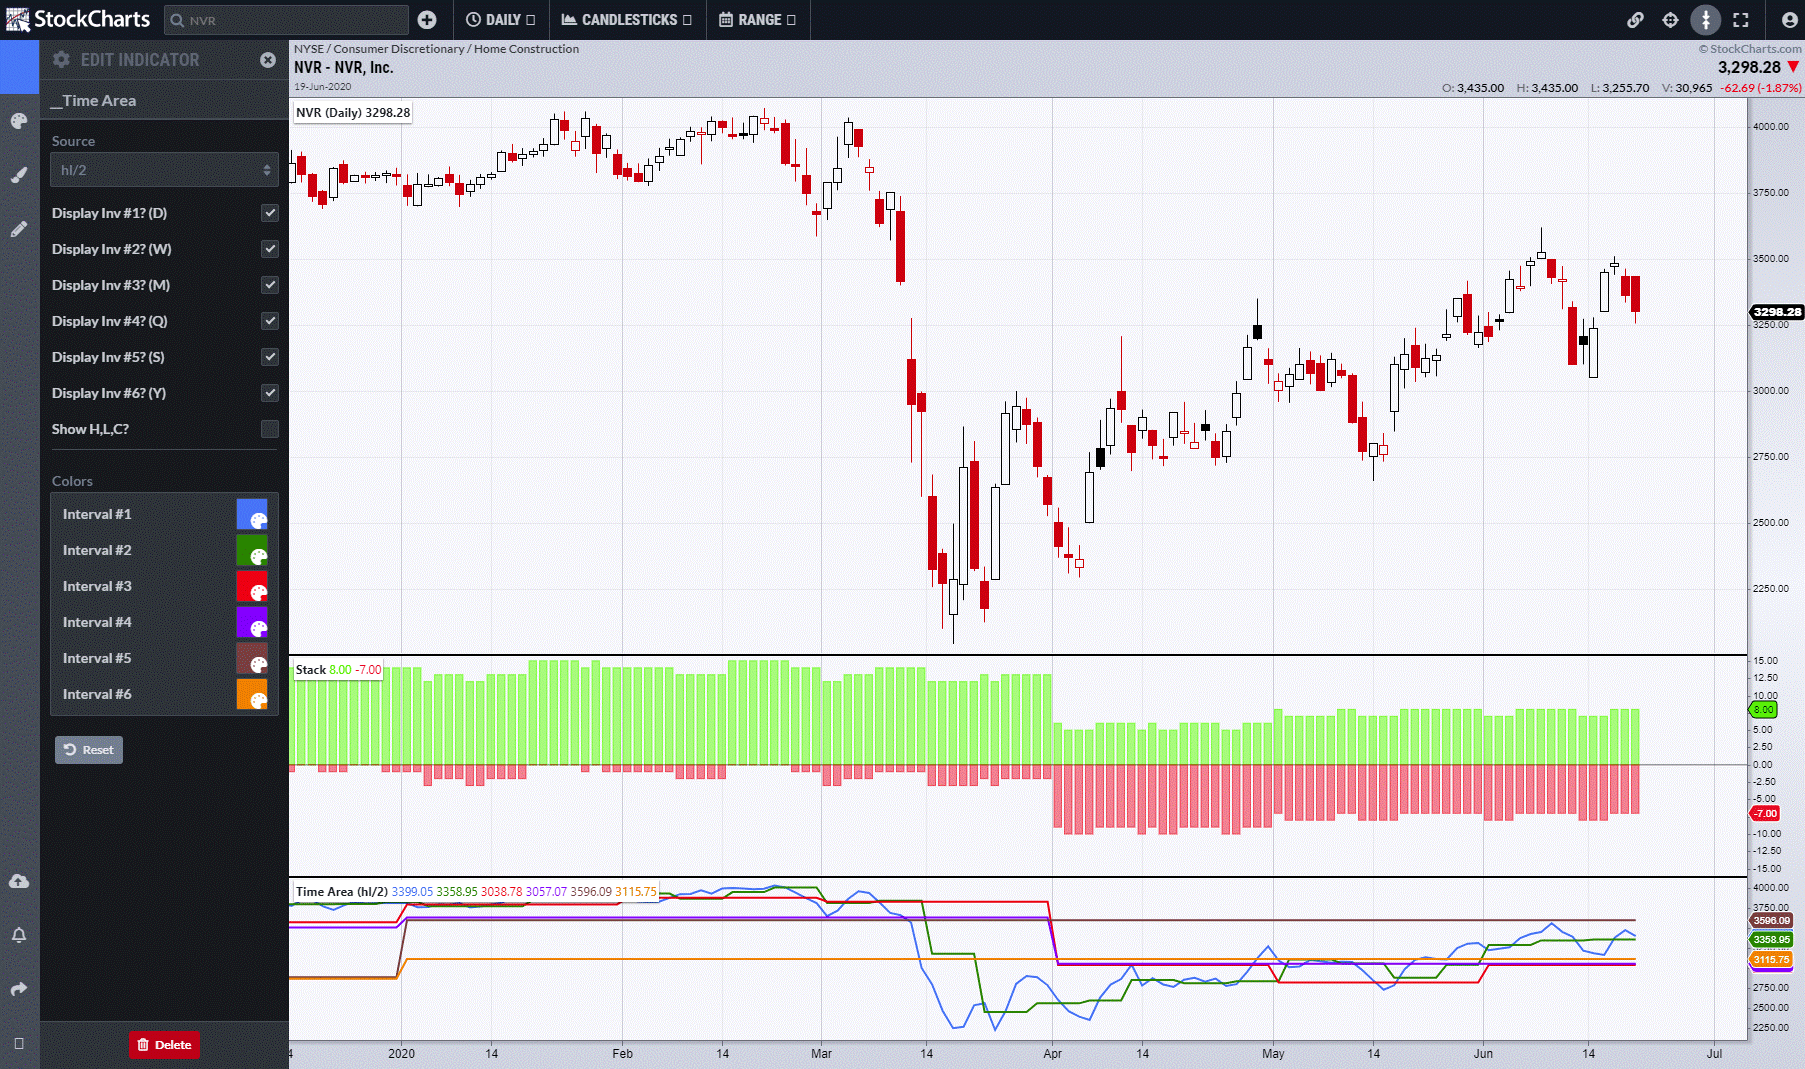Click the NYSE sector breadcrumb text
Image resolution: width=1805 pixels, height=1069 pixels.
tap(437, 49)
